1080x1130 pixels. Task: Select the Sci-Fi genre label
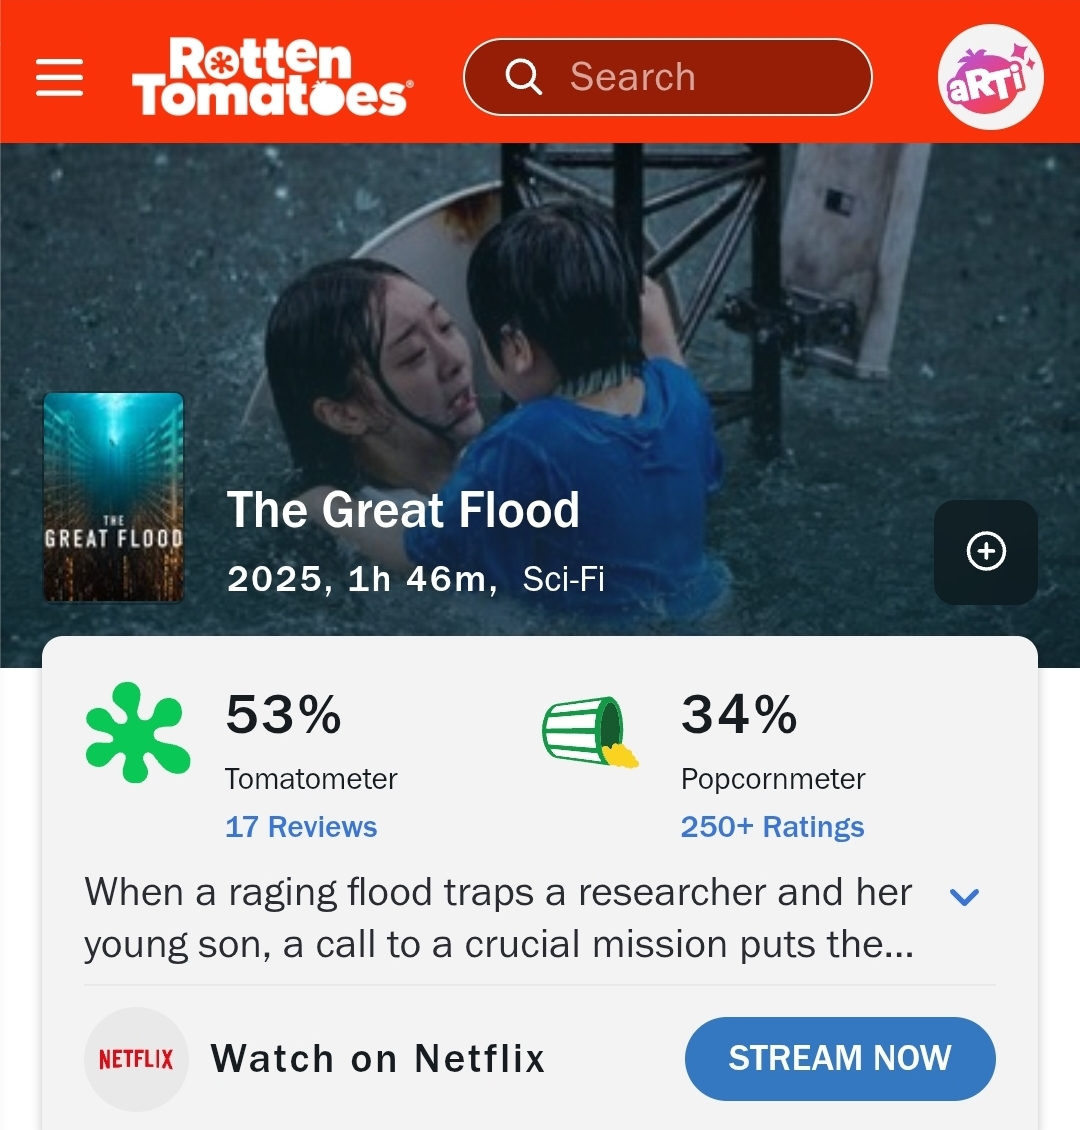563,579
